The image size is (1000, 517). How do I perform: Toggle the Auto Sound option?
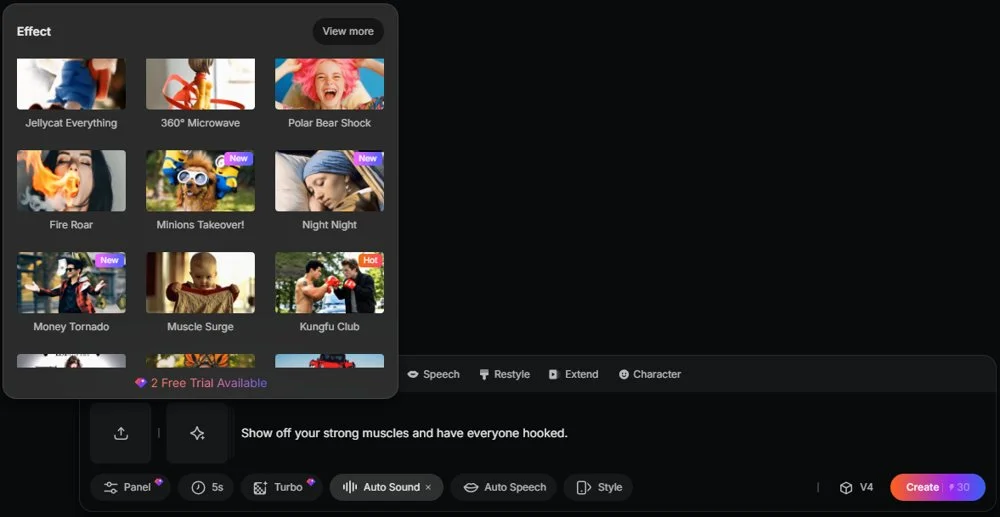382,487
